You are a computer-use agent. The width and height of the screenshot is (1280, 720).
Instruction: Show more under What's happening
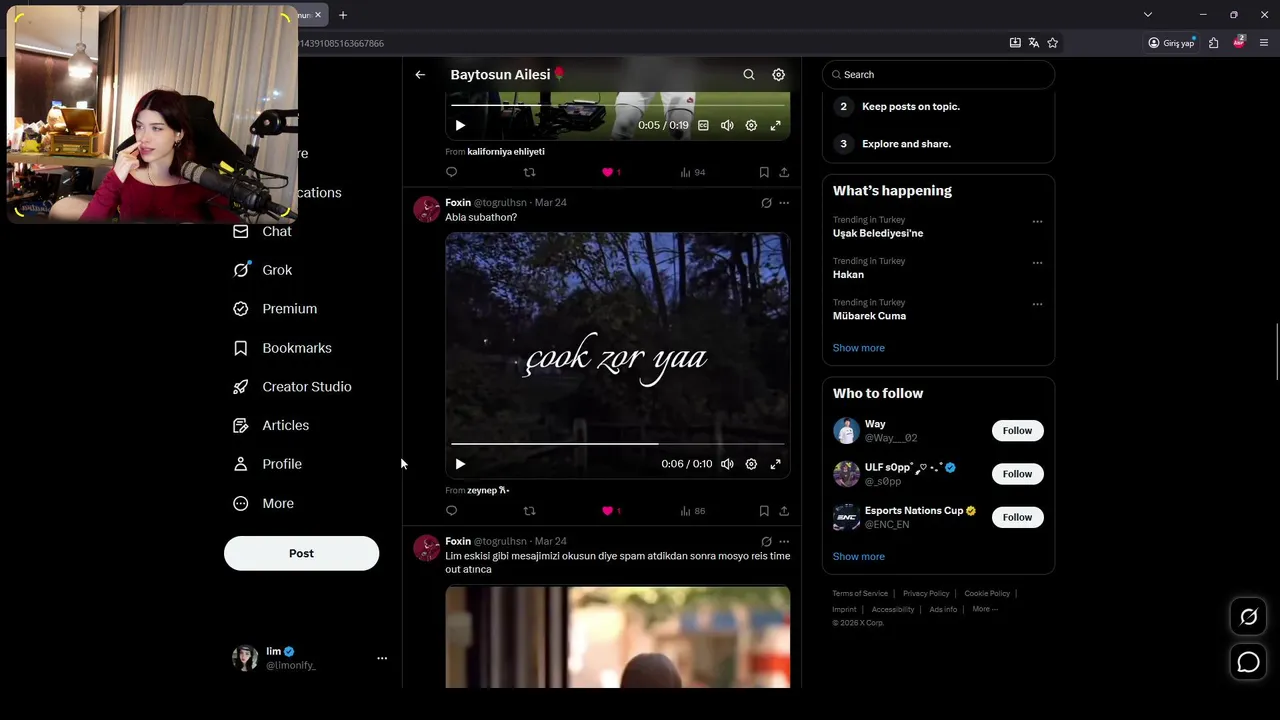(x=858, y=348)
